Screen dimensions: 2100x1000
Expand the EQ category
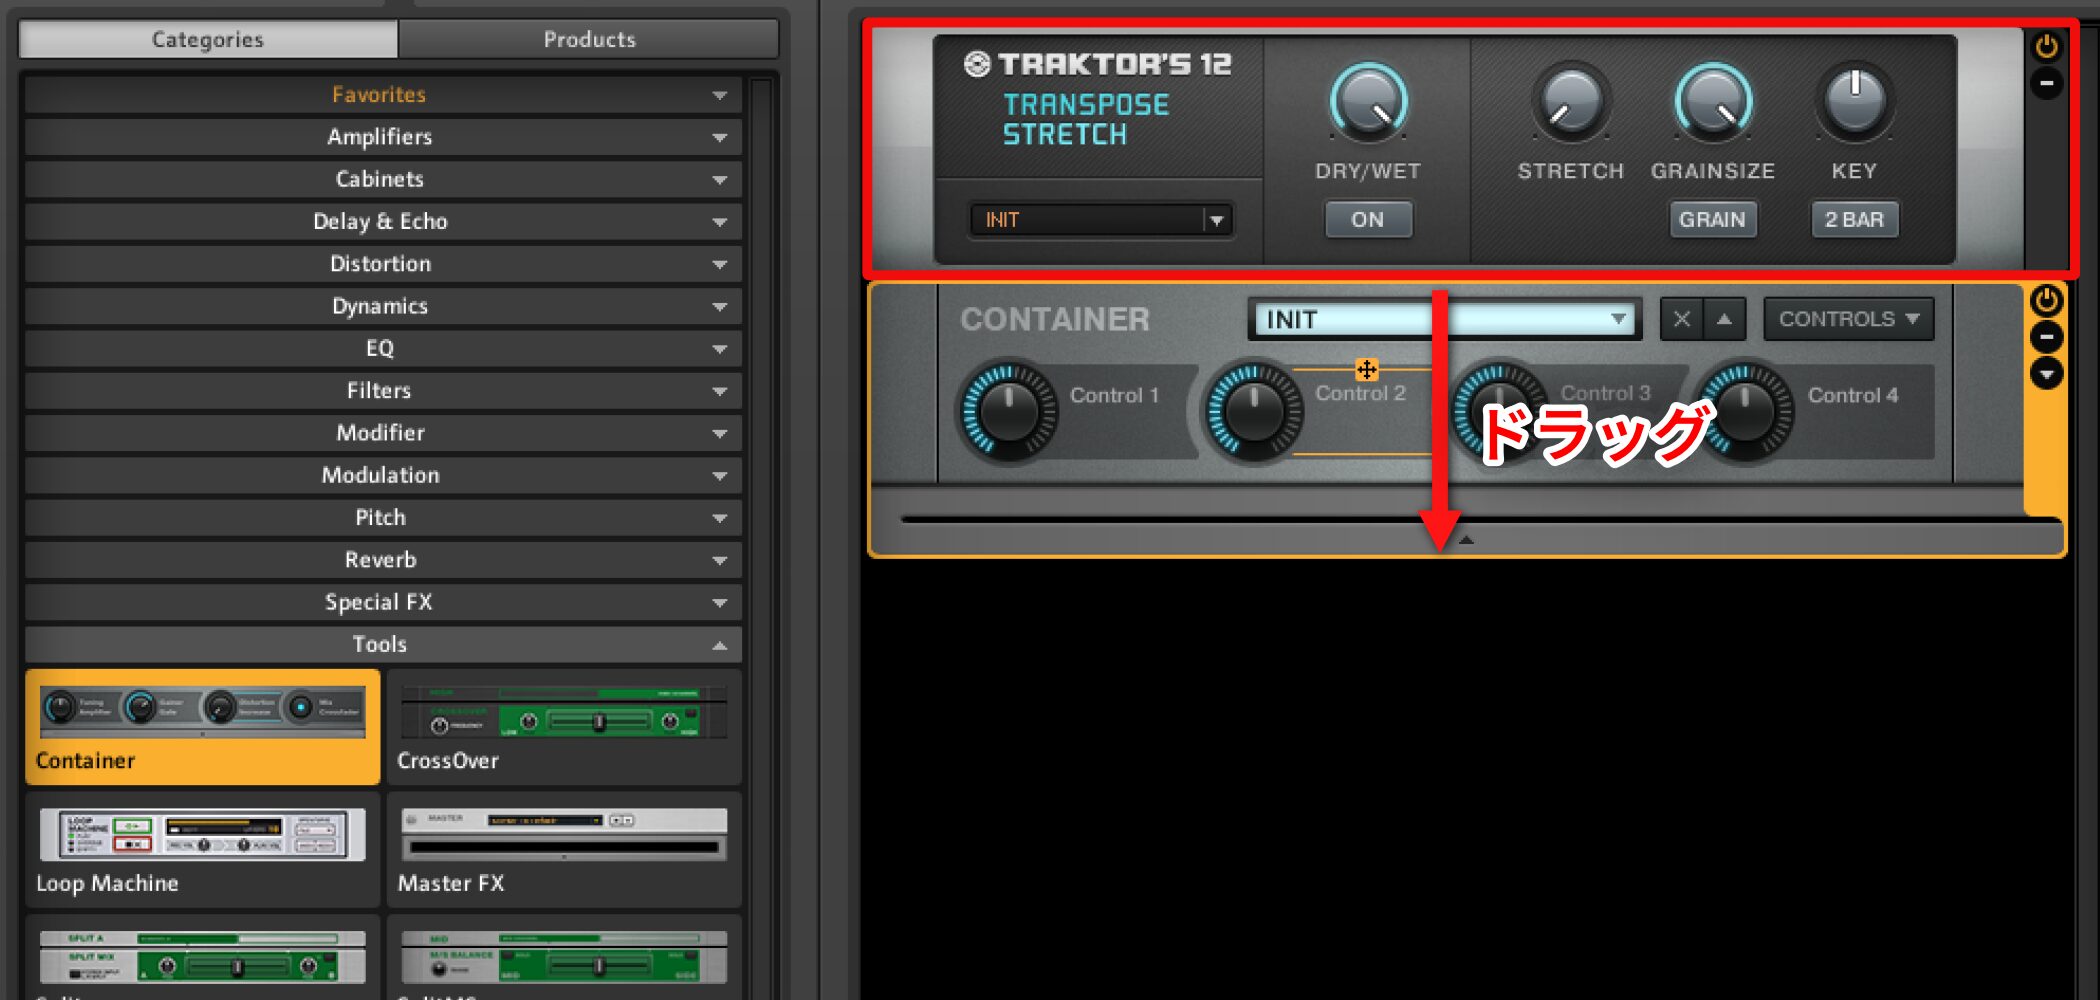tap(383, 348)
